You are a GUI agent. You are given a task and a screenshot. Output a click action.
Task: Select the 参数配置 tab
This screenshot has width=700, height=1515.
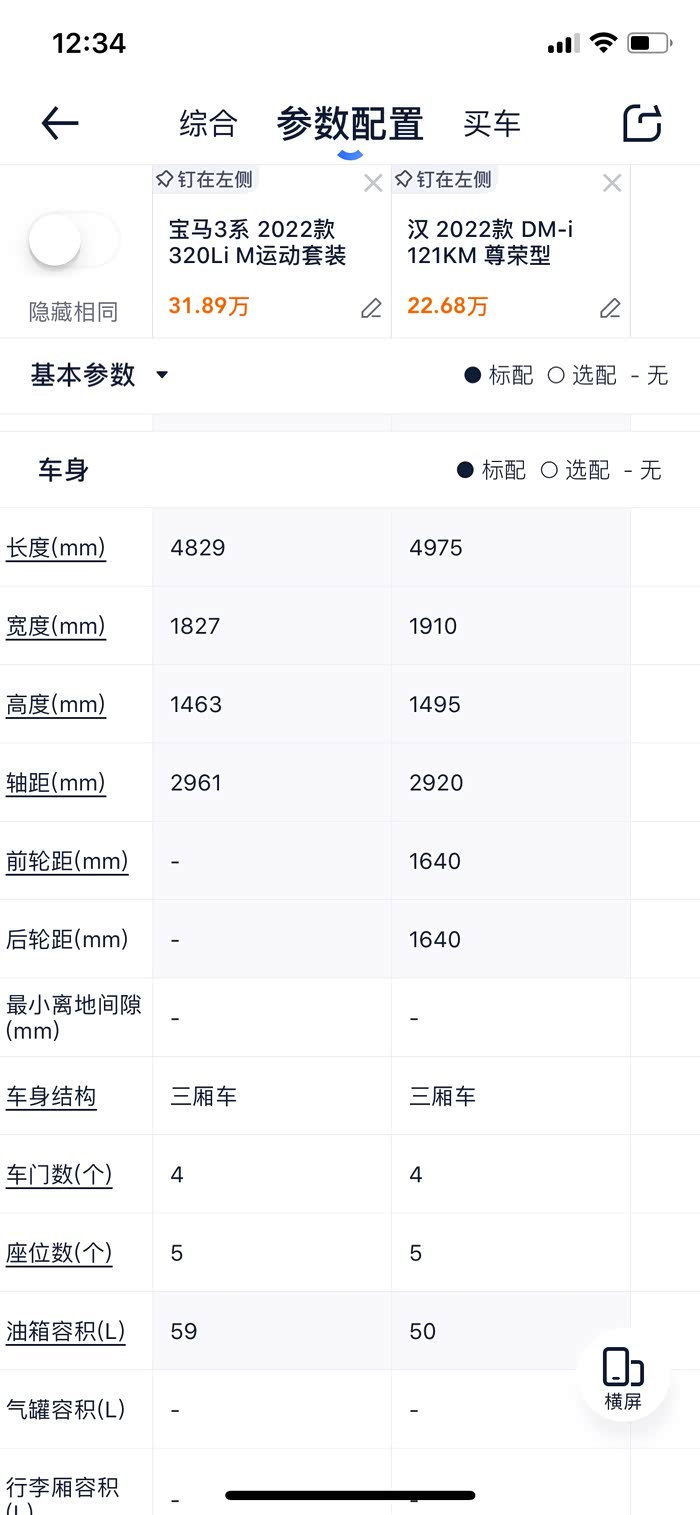[350, 124]
